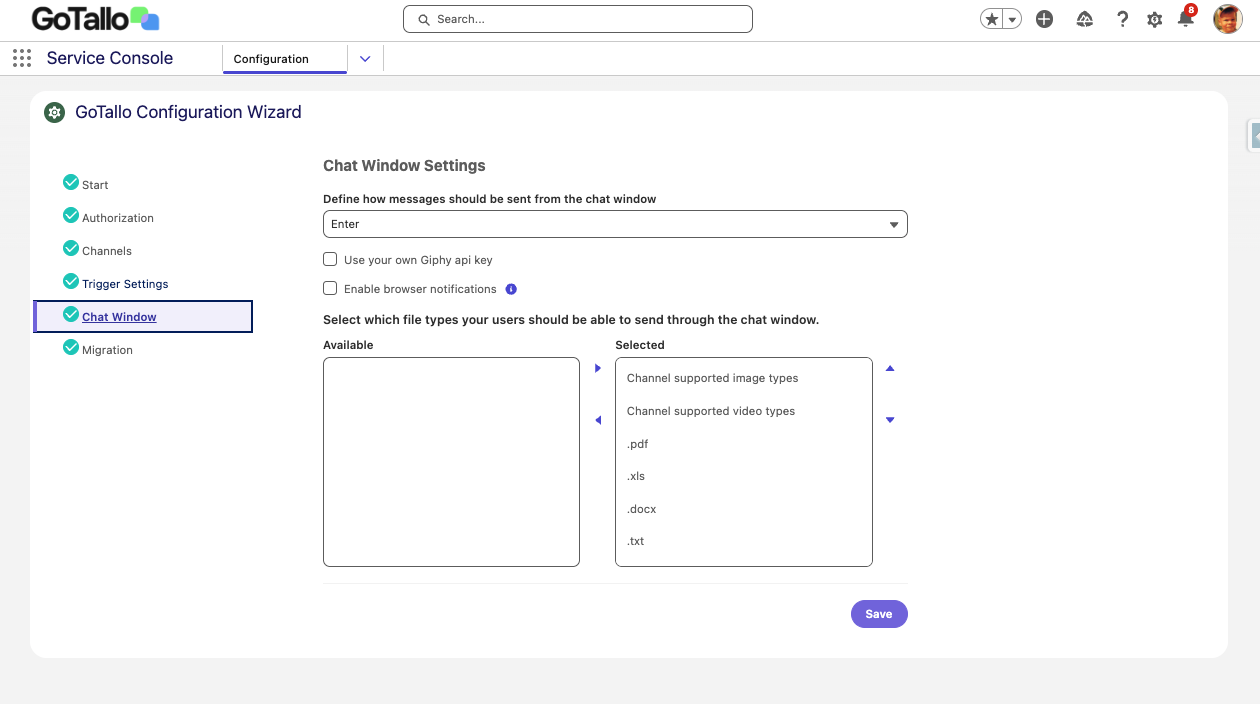Click the Save button

pyautogui.click(x=879, y=614)
